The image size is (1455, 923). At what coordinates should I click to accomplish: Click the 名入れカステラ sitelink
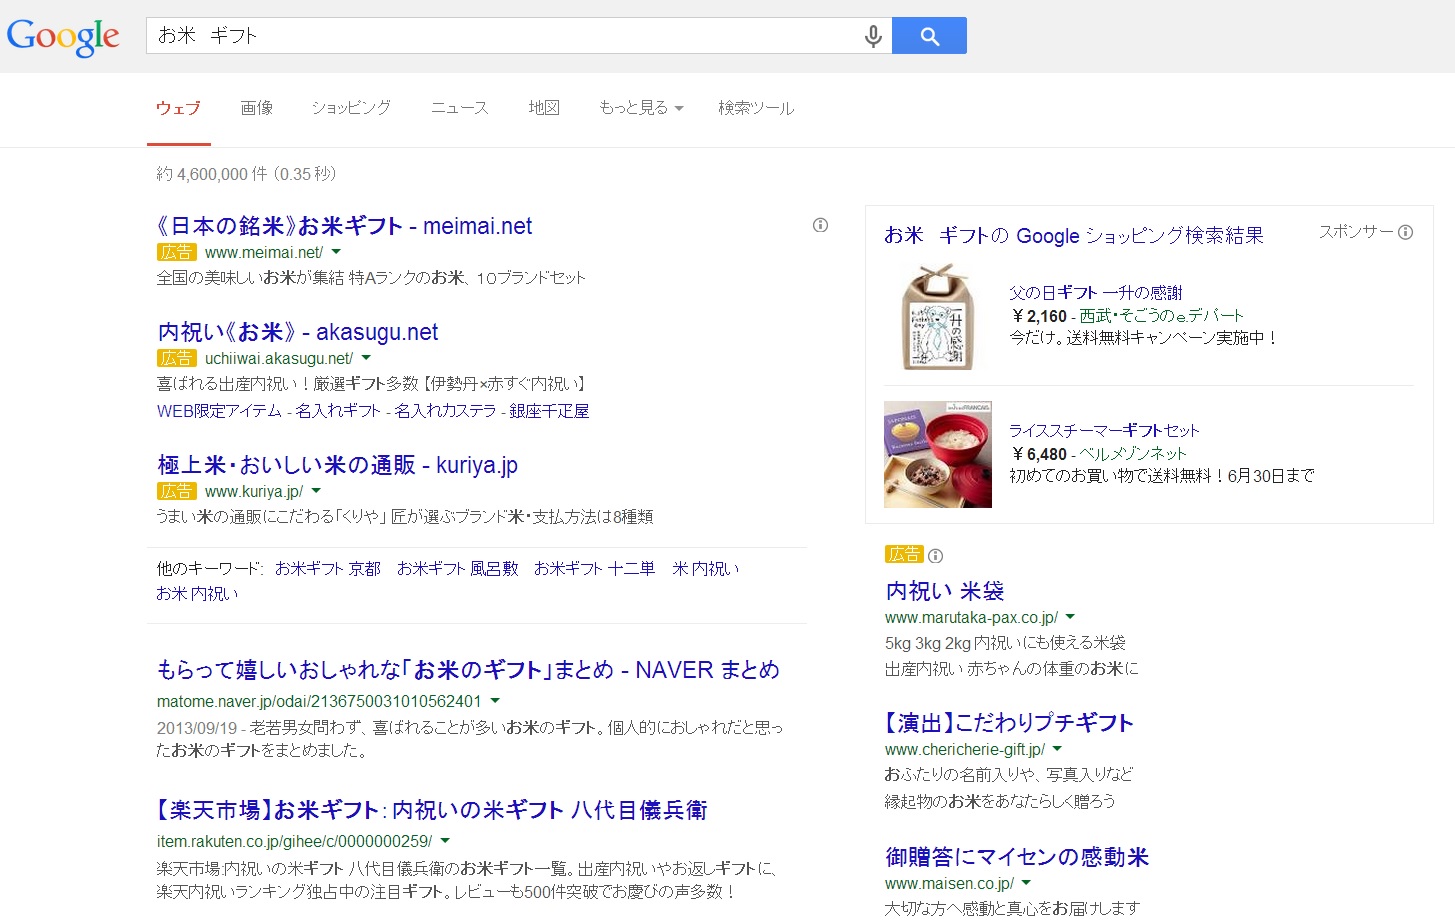(445, 411)
